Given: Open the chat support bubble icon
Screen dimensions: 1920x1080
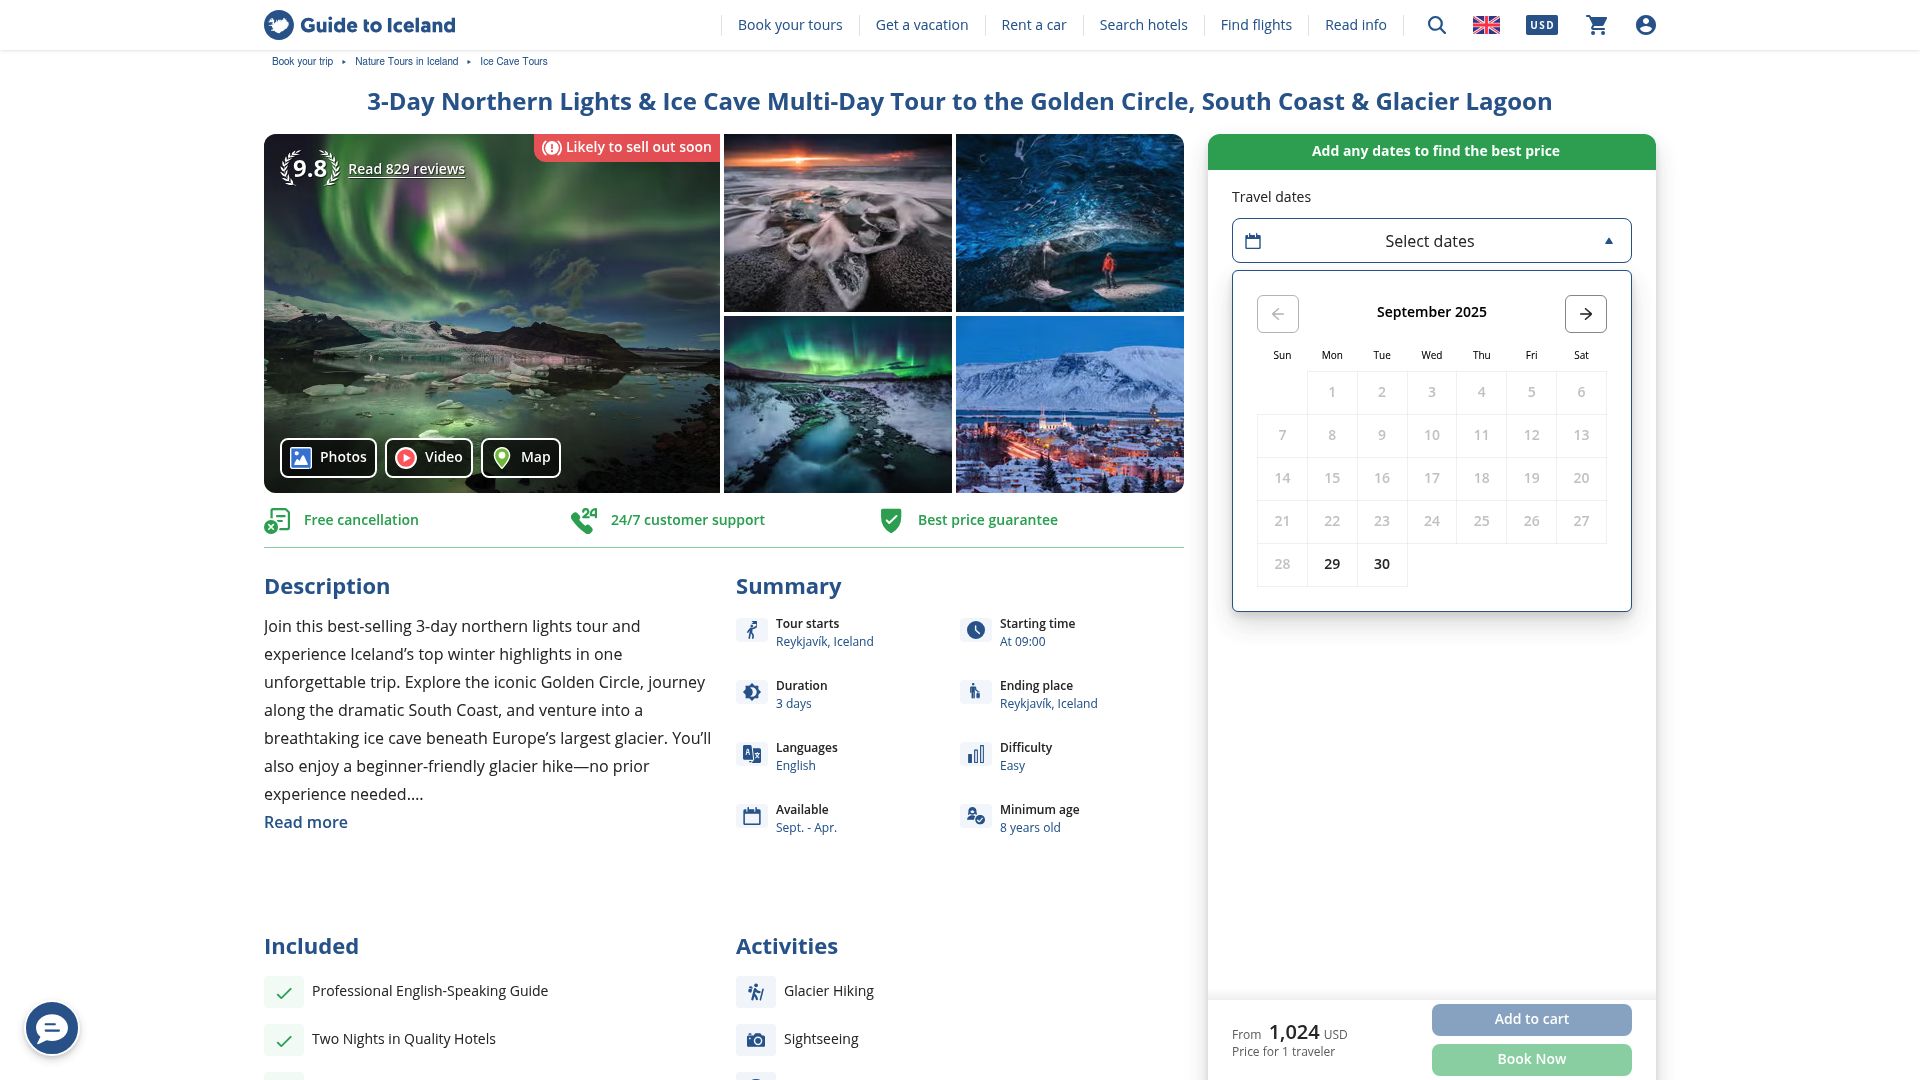Looking at the screenshot, I should pyautogui.click(x=52, y=1028).
